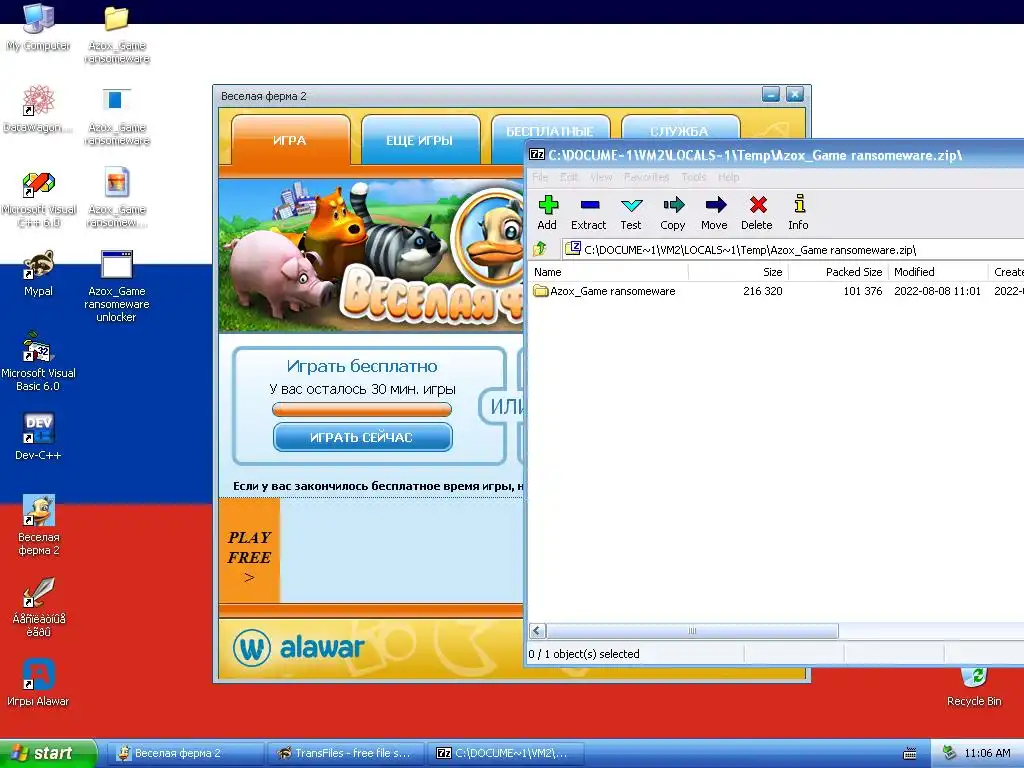
Task: Switch to TransFiles taskbar button
Action: pyautogui.click(x=345, y=753)
